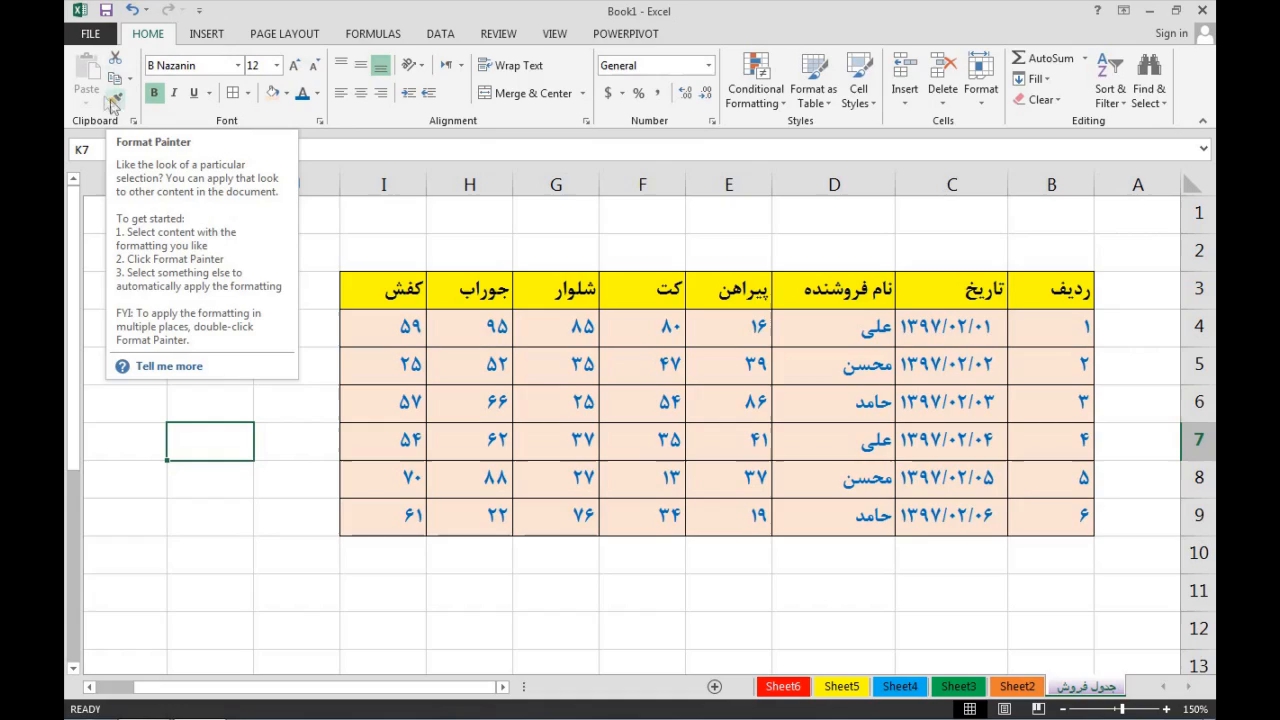Add a new sheet with plus icon

[x=714, y=686]
